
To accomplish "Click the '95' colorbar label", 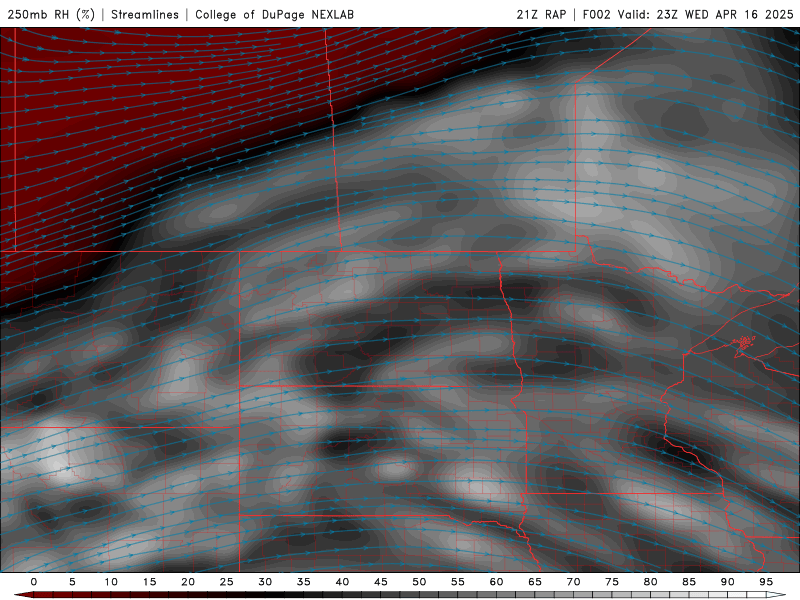I will tap(766, 582).
